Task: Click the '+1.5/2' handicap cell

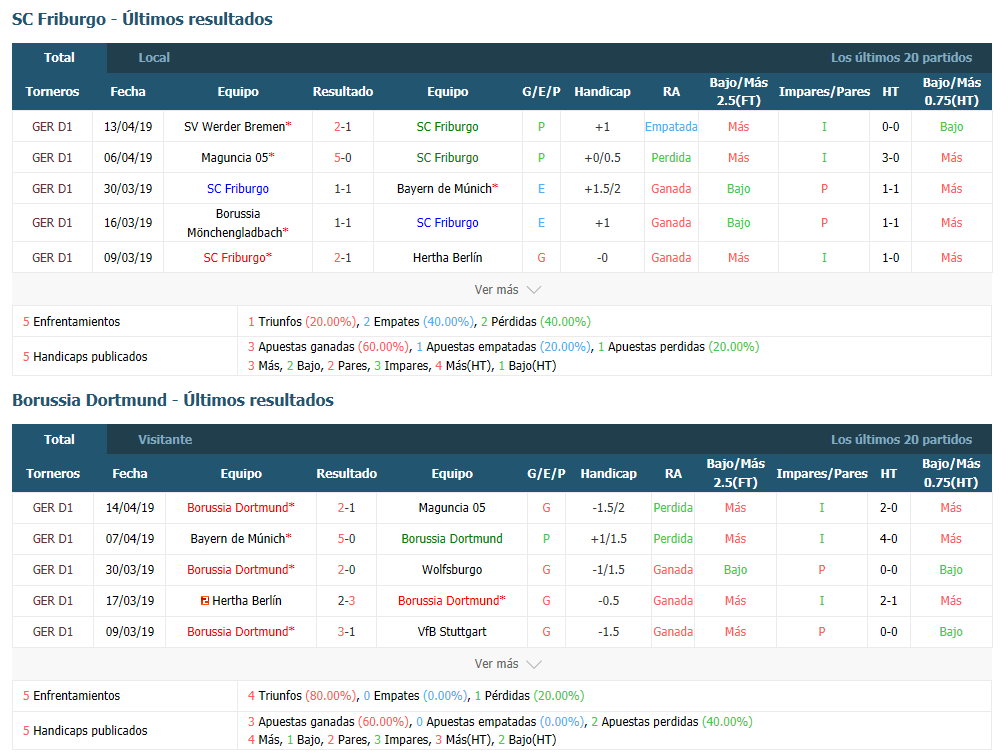Action: [x=602, y=189]
